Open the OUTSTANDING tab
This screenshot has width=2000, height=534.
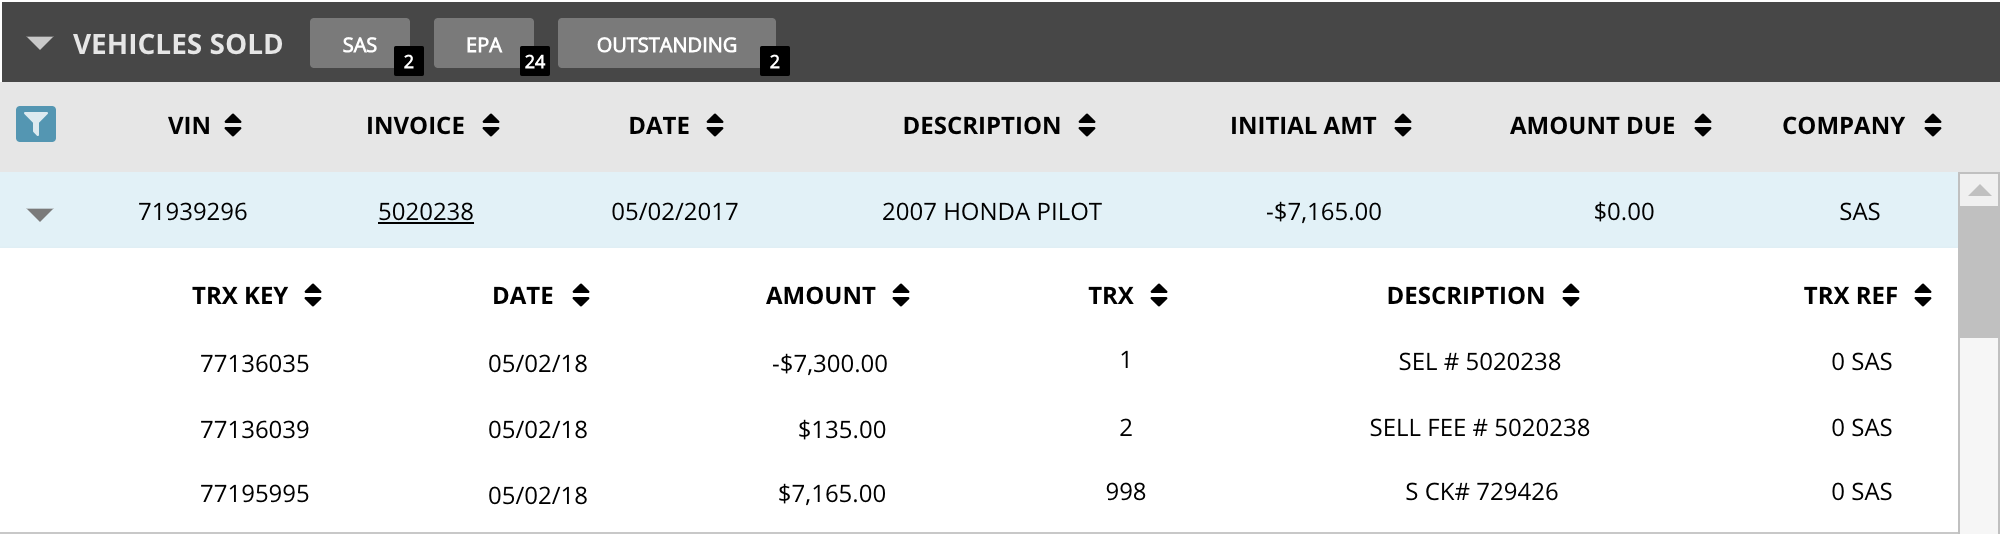666,45
